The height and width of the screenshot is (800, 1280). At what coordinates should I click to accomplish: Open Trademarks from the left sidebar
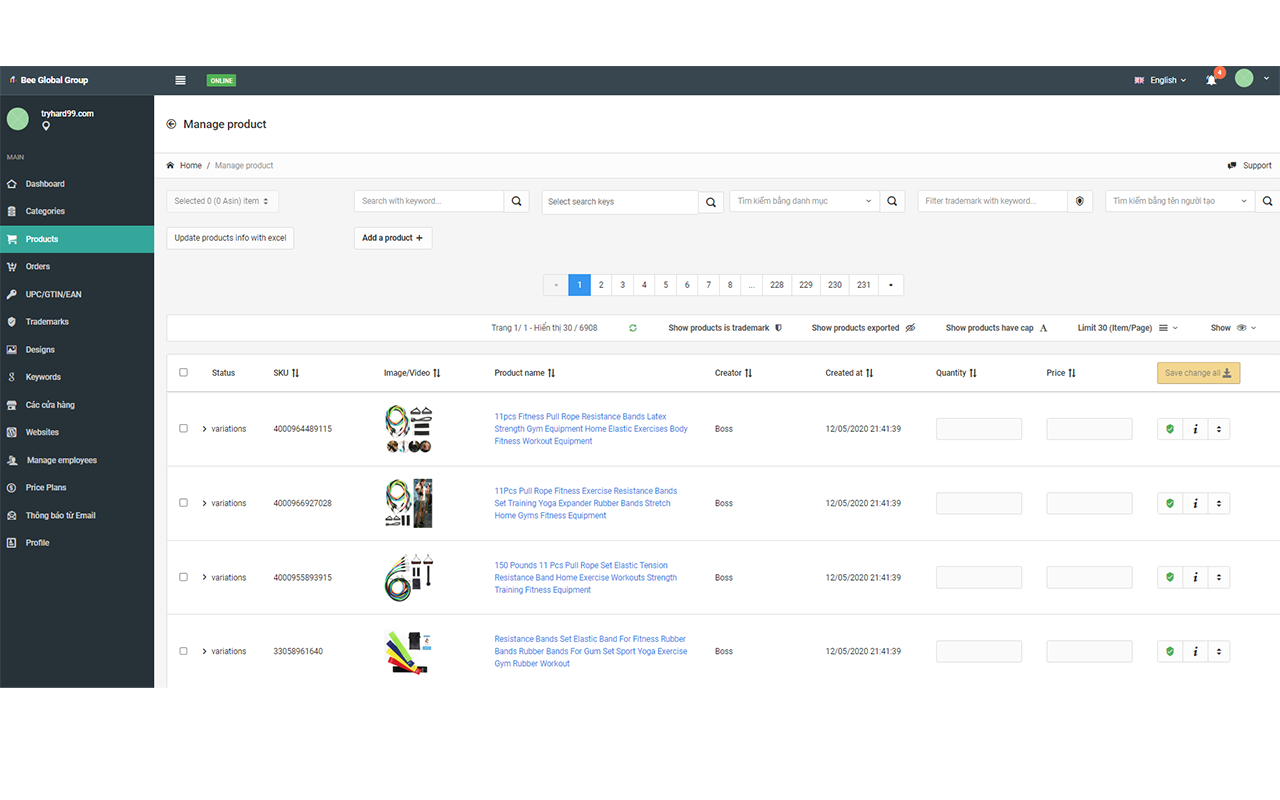pos(48,321)
